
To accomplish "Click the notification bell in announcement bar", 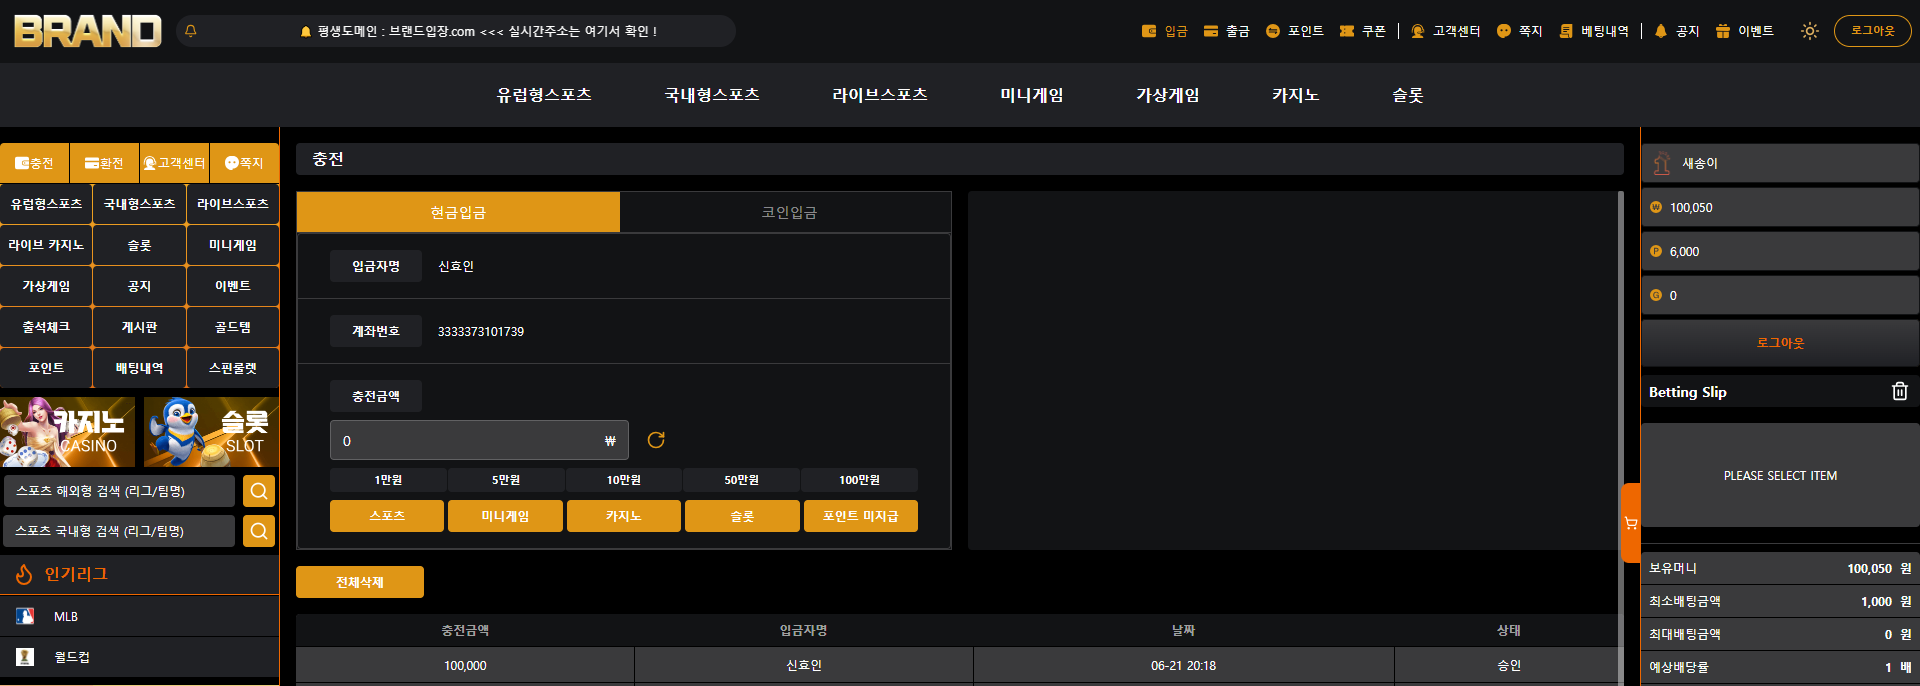I will point(191,31).
